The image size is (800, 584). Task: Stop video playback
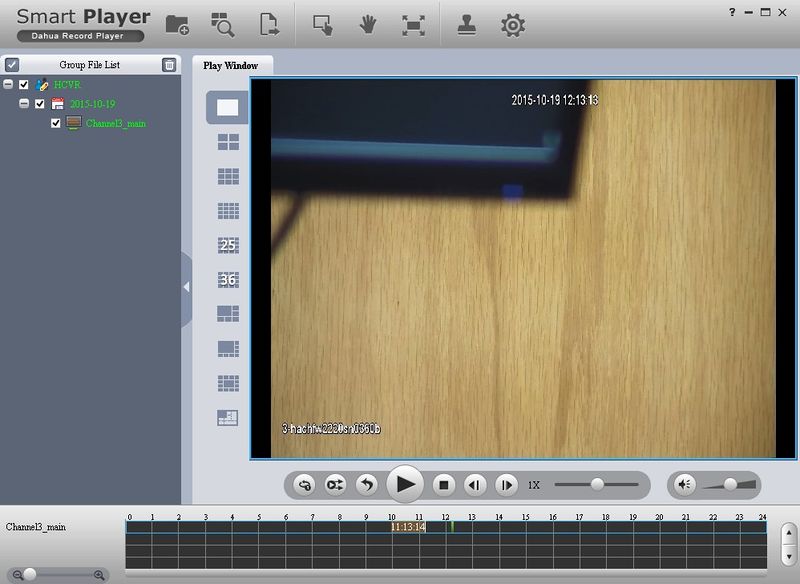pos(445,485)
